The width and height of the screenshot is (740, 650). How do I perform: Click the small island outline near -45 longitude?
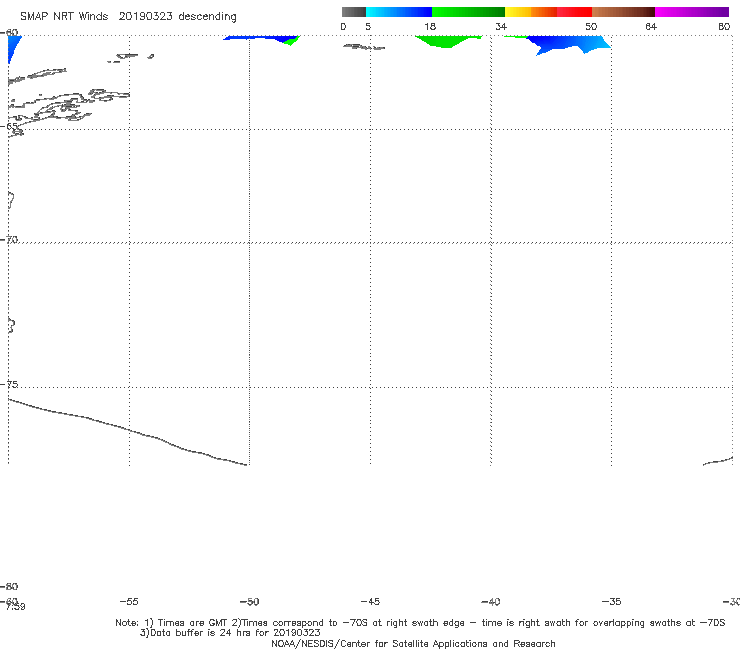(x=364, y=47)
